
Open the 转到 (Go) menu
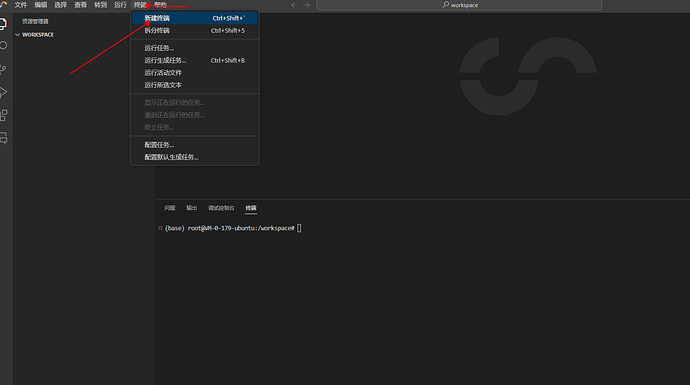click(x=100, y=5)
